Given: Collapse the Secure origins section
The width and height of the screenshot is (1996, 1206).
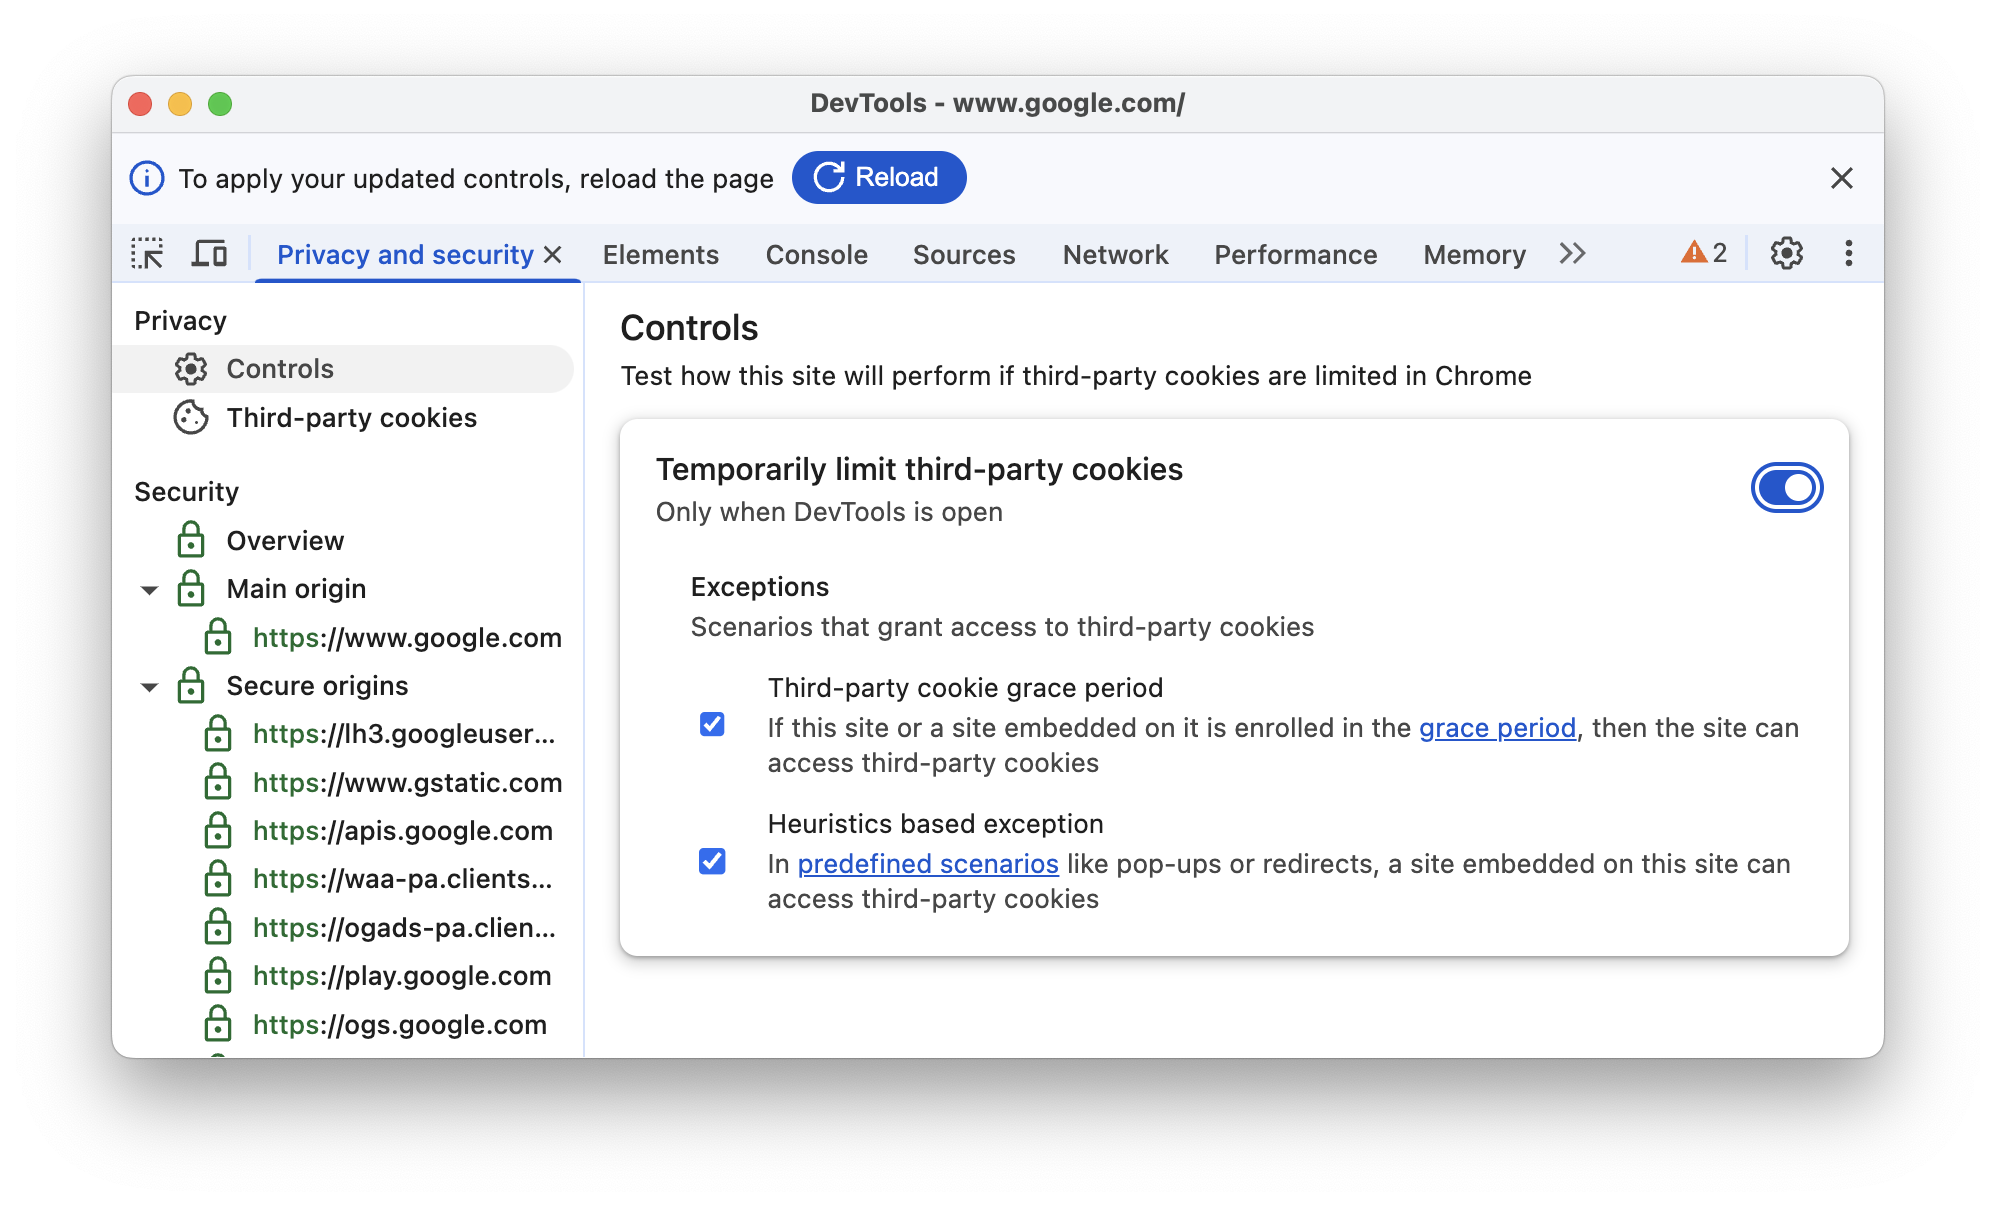Looking at the screenshot, I should (x=153, y=686).
